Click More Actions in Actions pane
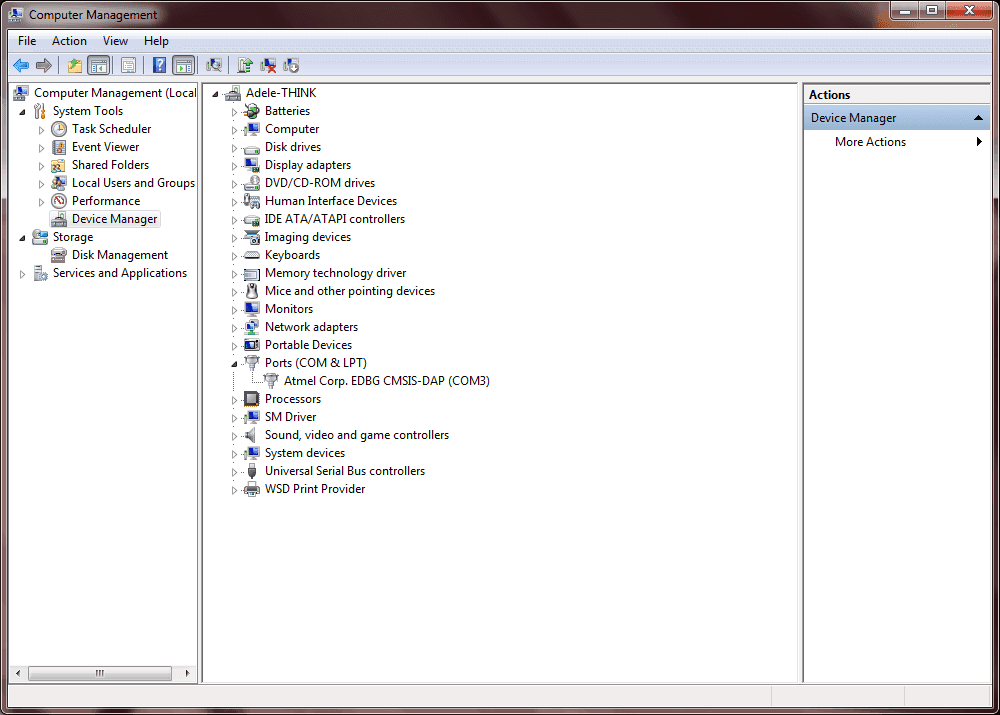Viewport: 1000px width, 715px height. (x=870, y=142)
